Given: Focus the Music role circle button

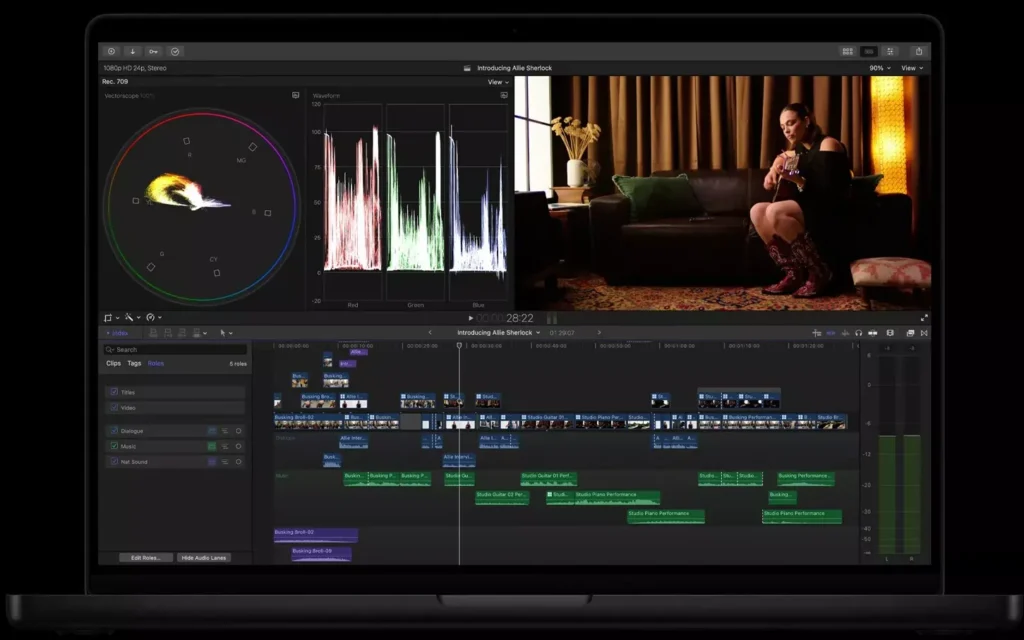Looking at the screenshot, I should [238, 446].
